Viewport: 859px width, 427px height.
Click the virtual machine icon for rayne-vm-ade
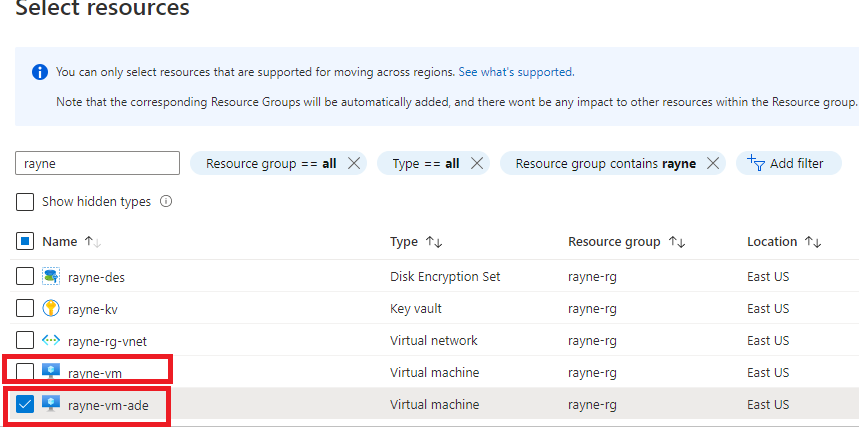51,405
